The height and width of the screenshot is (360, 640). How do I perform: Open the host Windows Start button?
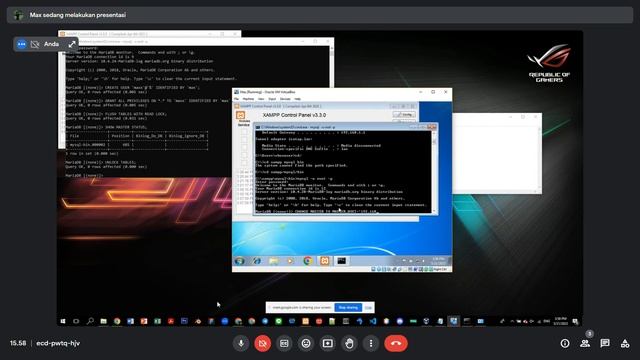[63, 321]
